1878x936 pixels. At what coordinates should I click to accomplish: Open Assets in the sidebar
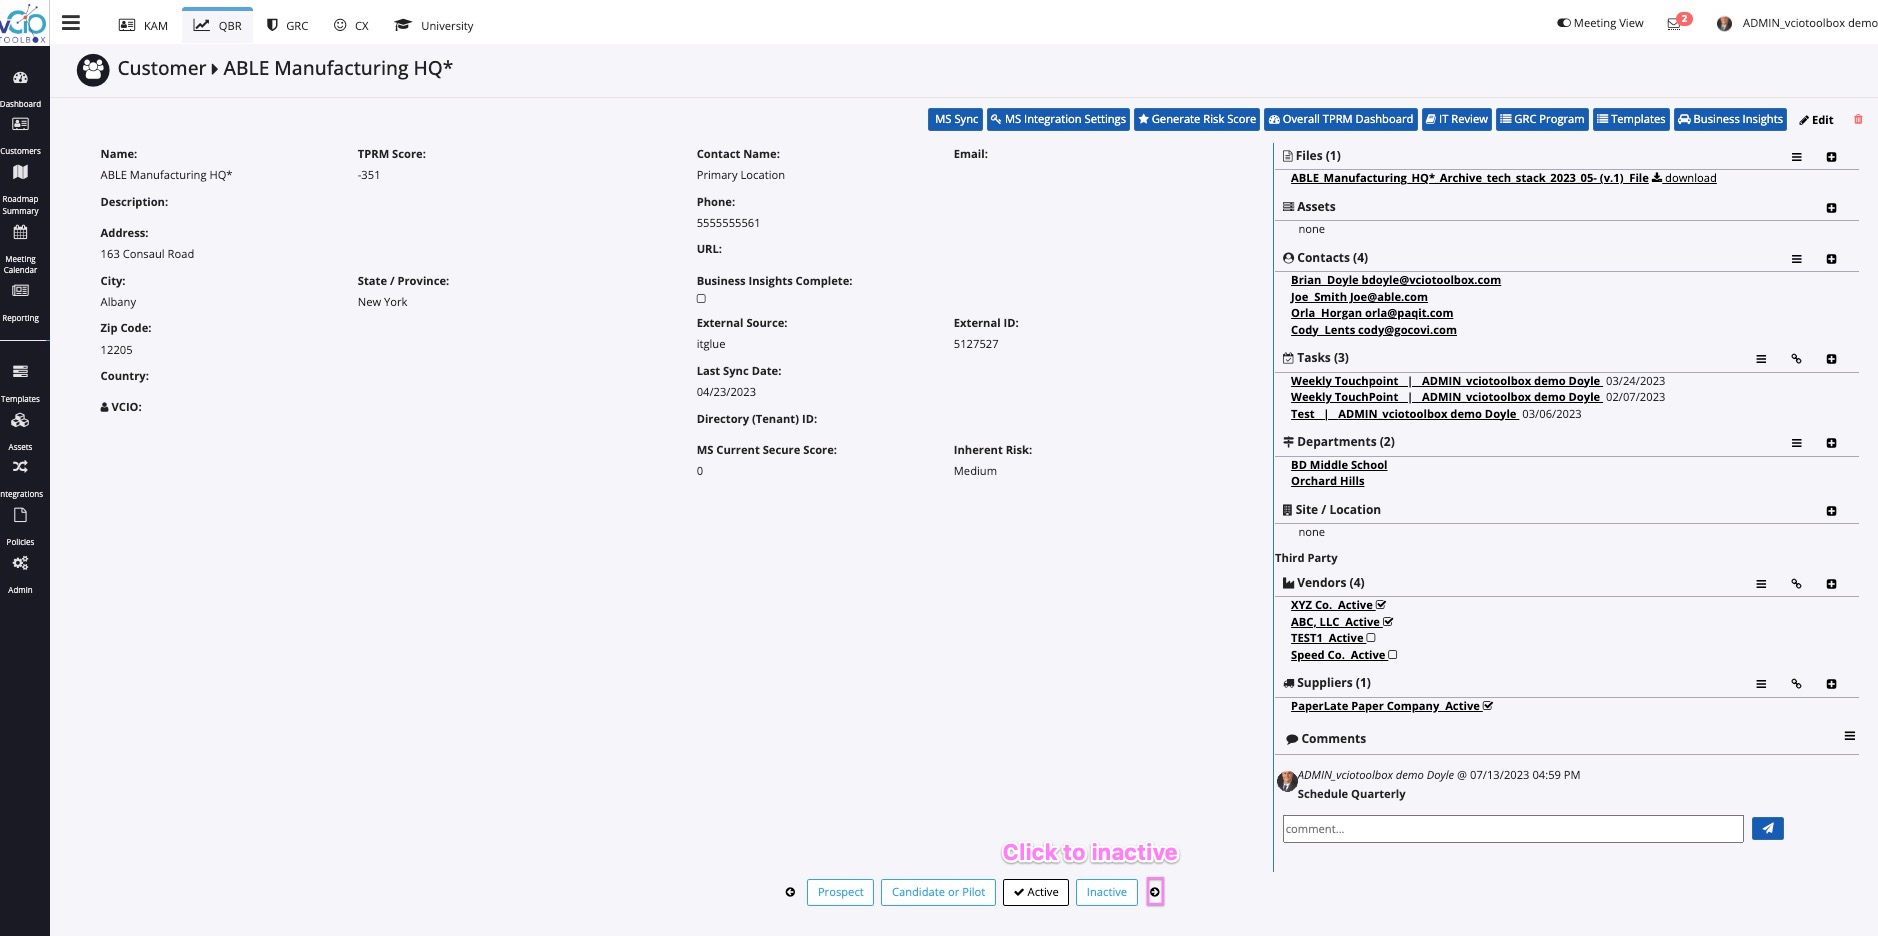(20, 431)
